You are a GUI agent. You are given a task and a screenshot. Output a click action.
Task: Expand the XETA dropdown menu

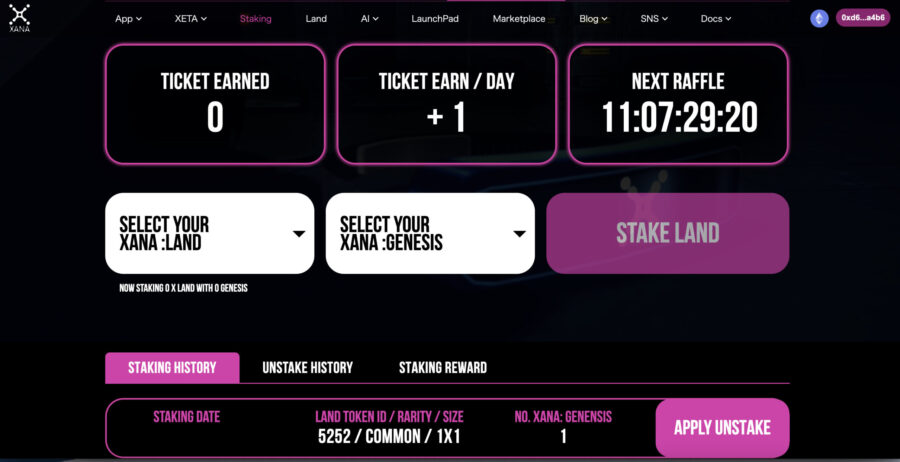pyautogui.click(x=191, y=19)
